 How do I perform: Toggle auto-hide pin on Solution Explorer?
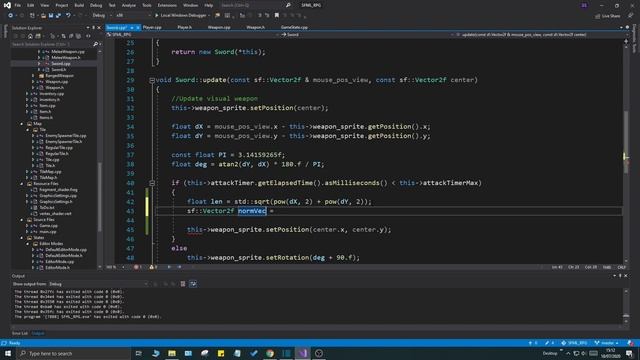(x=93, y=28)
